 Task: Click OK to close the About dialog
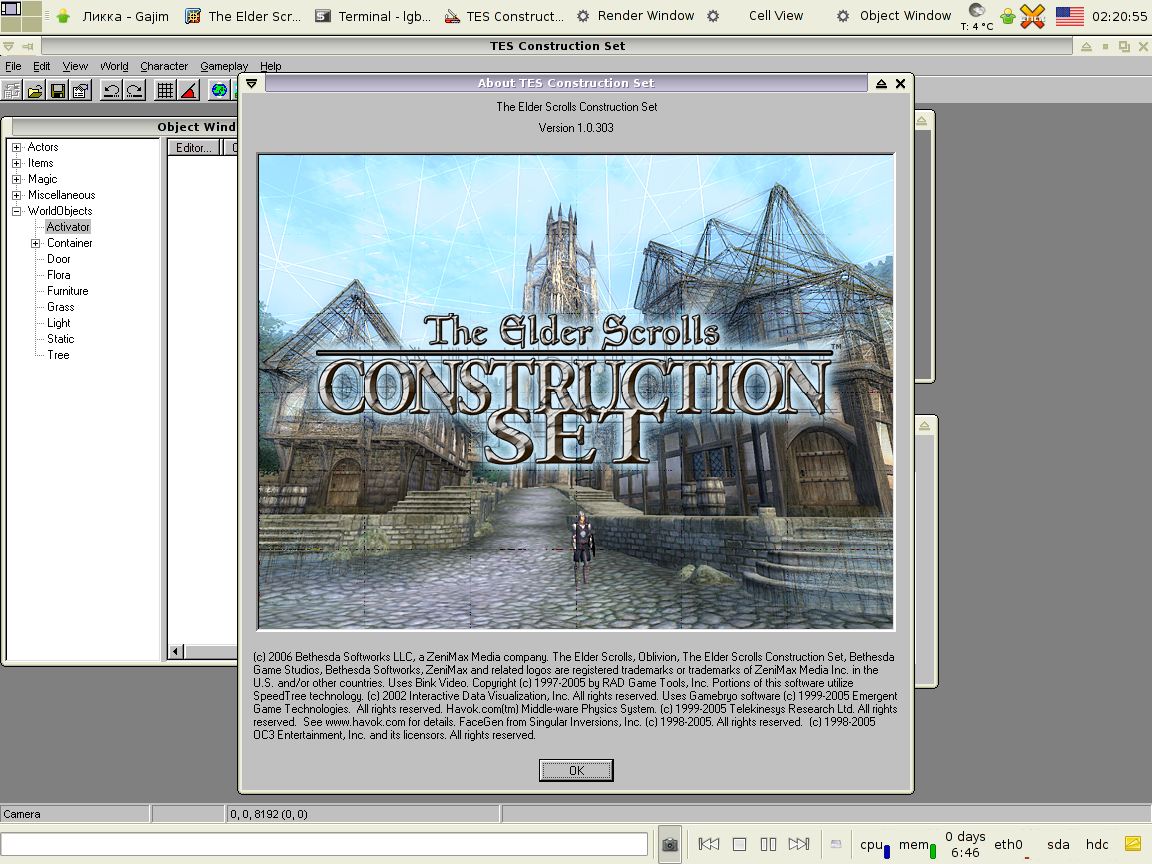point(576,770)
